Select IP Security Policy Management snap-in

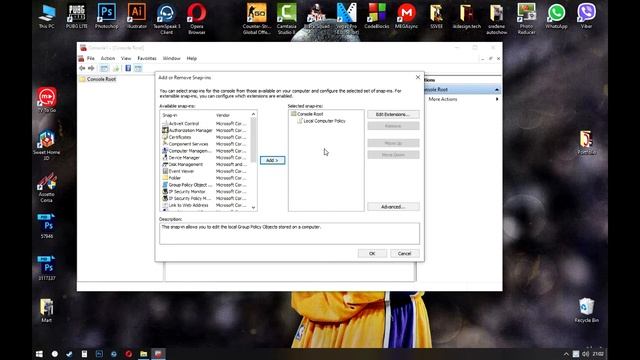coord(189,198)
